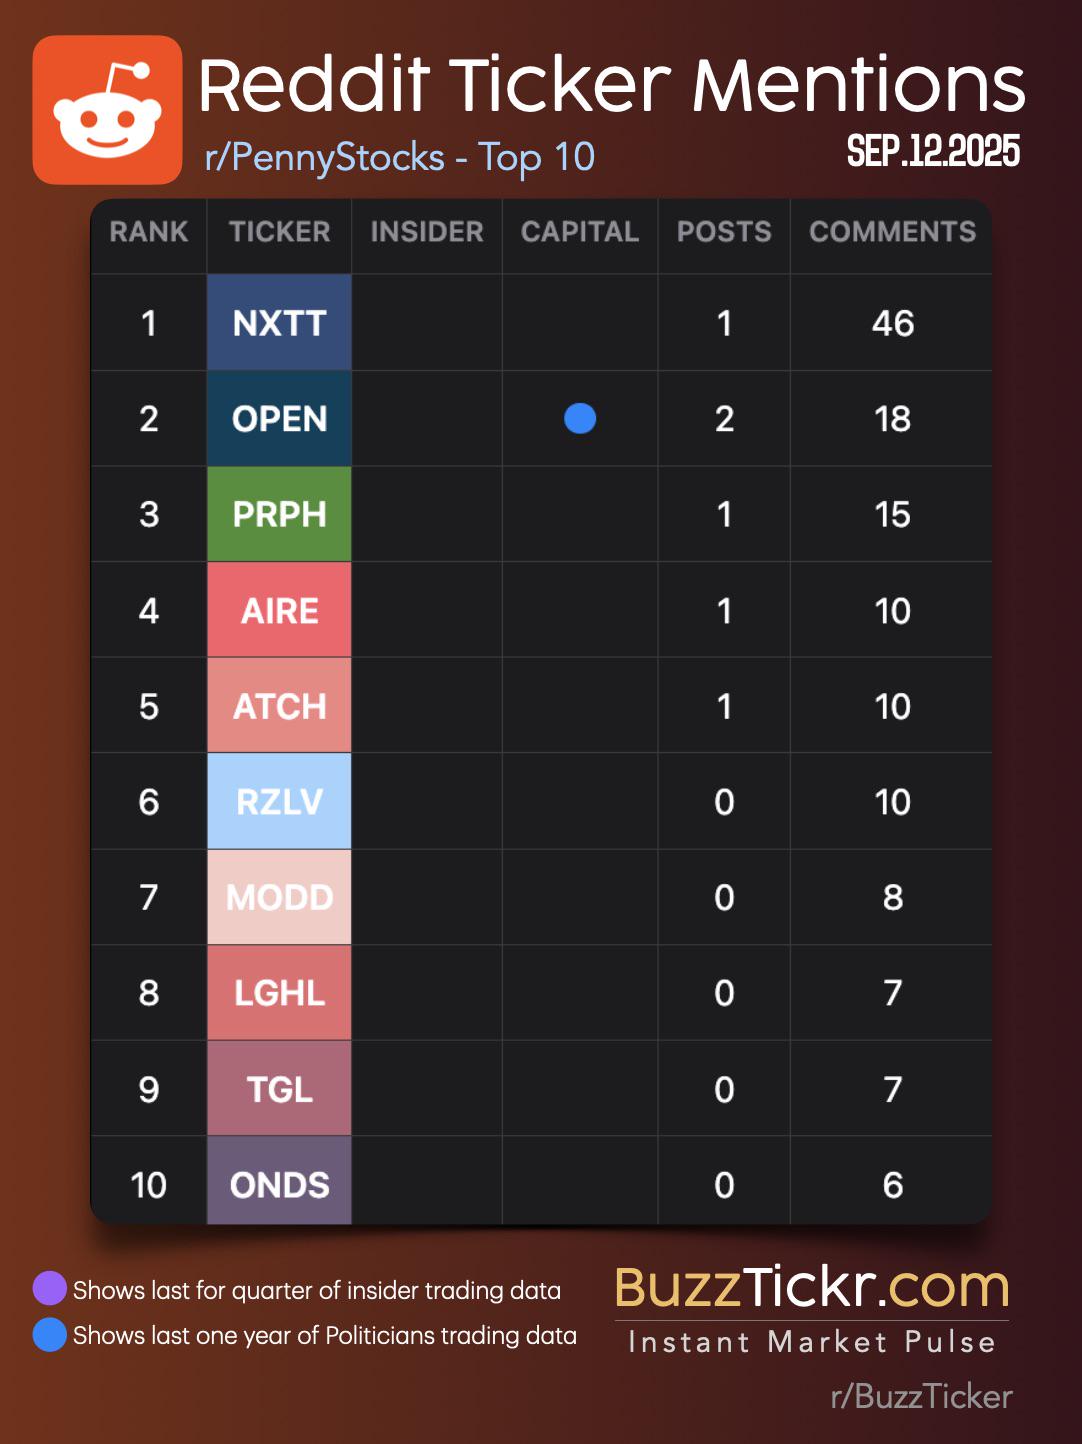Screen dimensions: 1082x1444
Task: Select the NXTT ticker cell
Action: (x=279, y=323)
